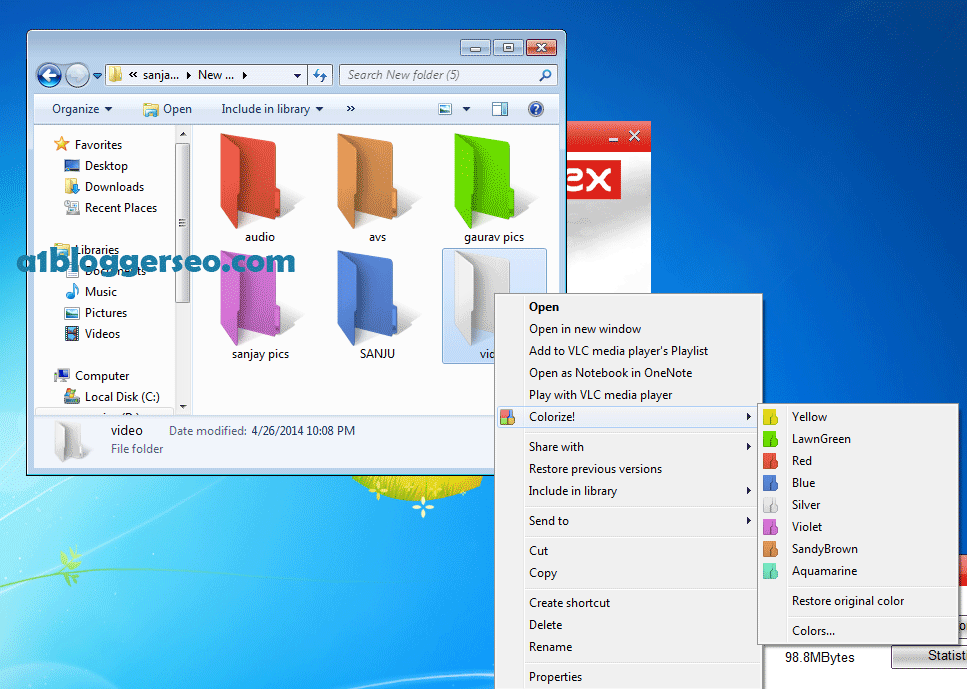Image resolution: width=967 pixels, height=689 pixels.
Task: Expand the Organize dropdown menu
Action: point(82,109)
